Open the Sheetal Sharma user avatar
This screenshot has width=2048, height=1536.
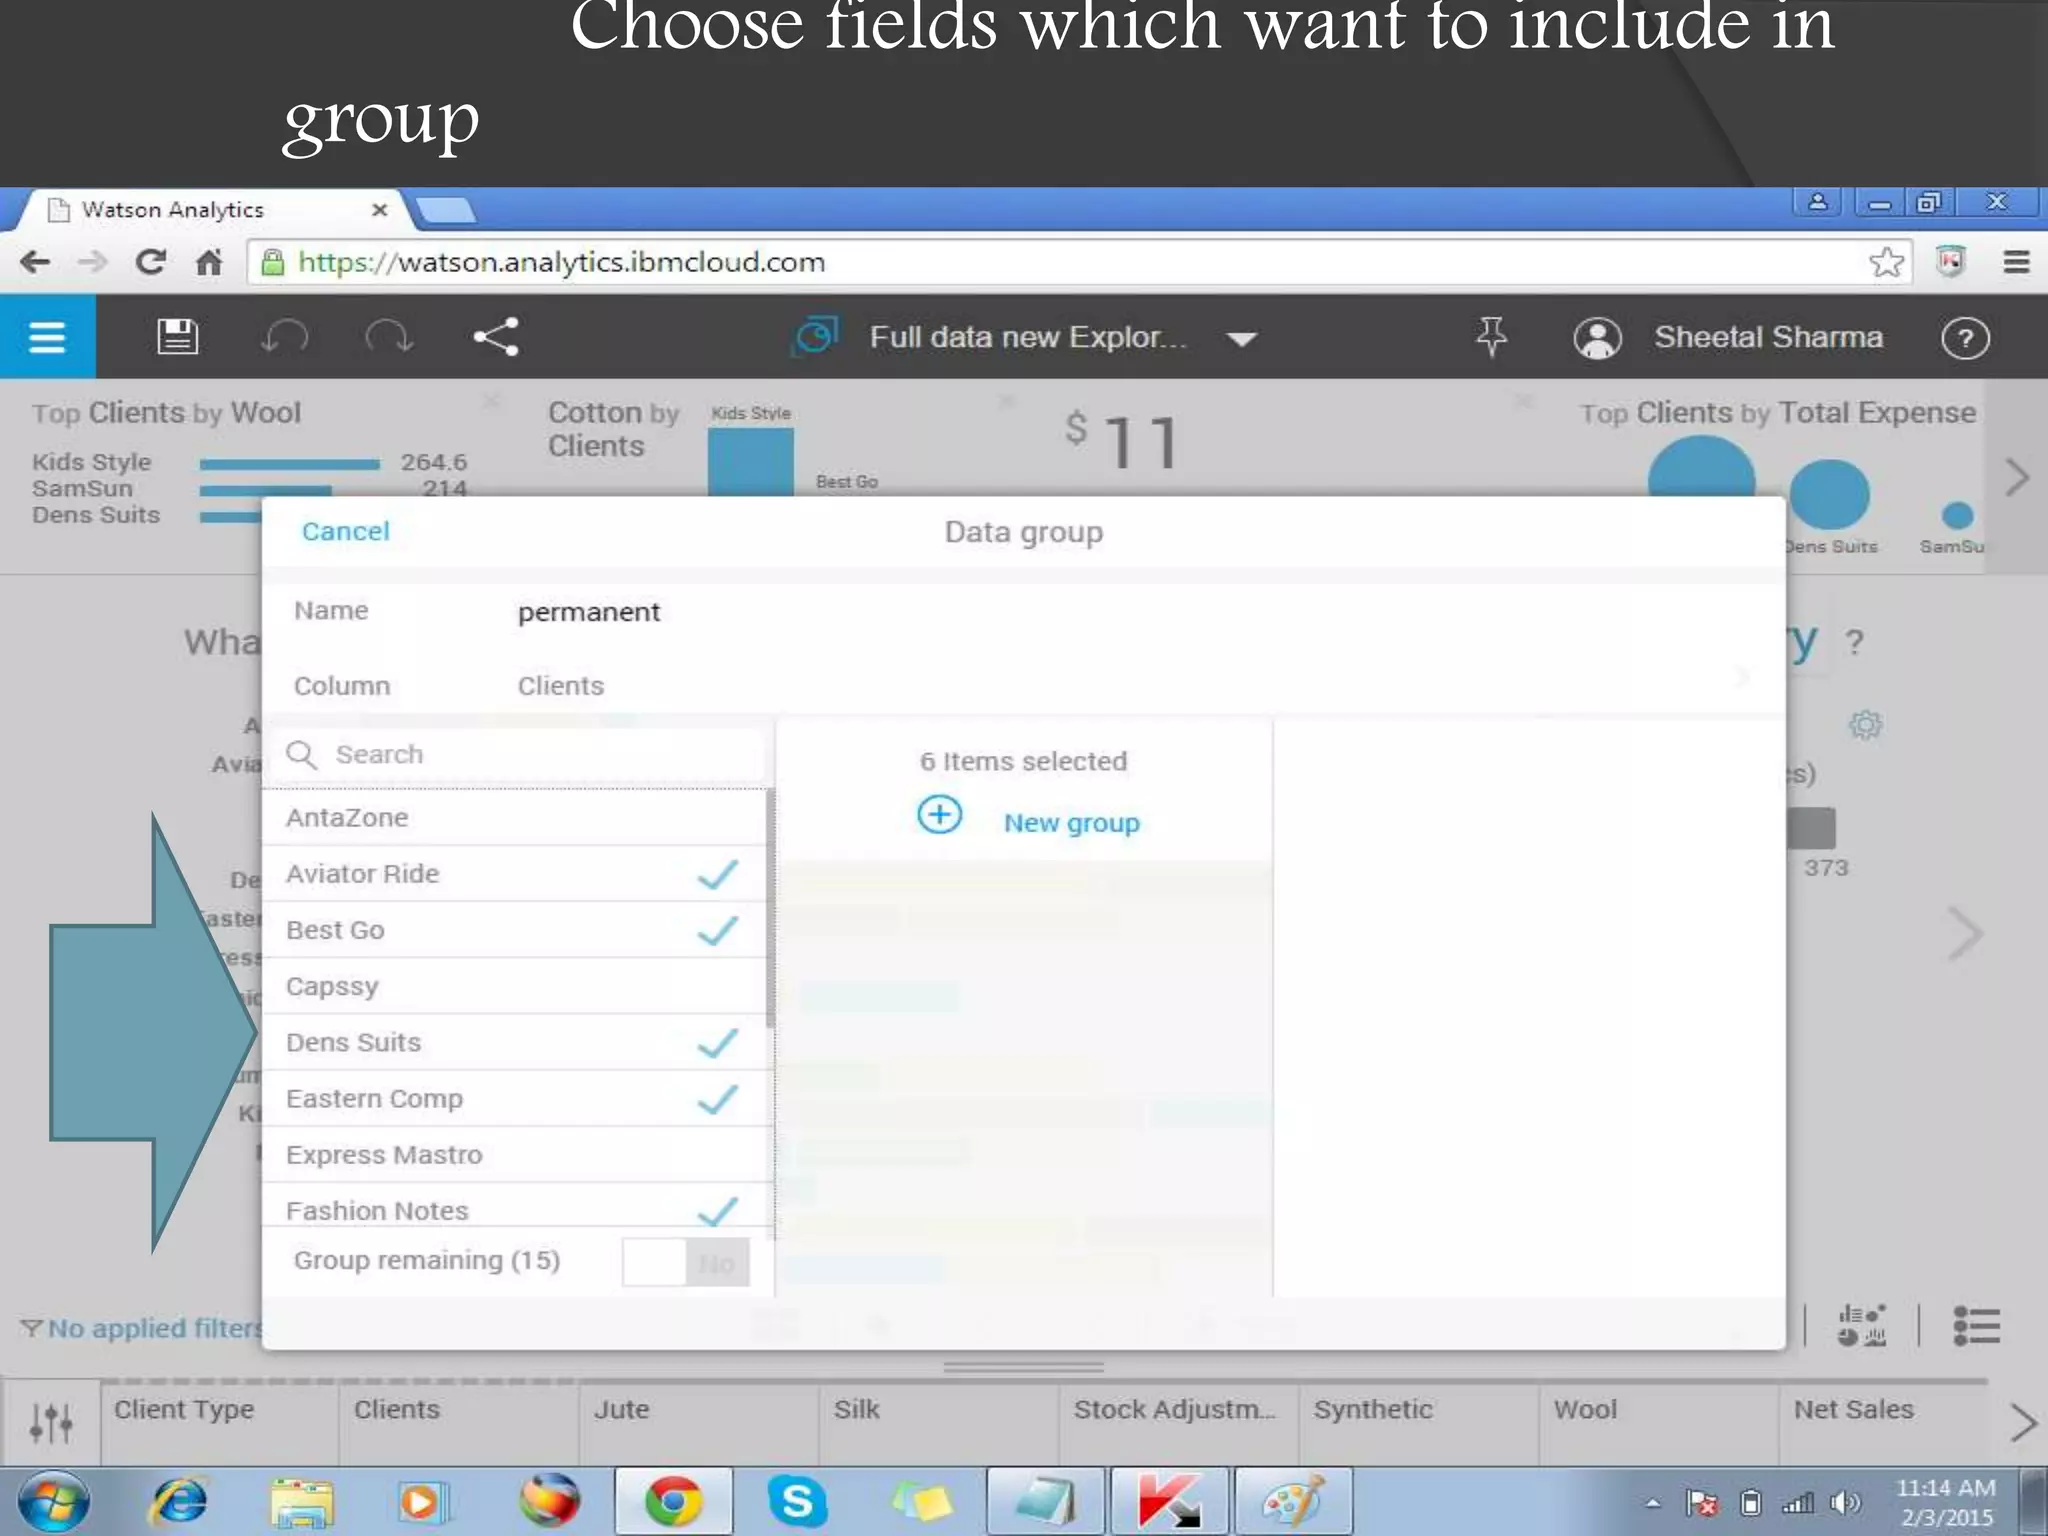click(x=1597, y=338)
